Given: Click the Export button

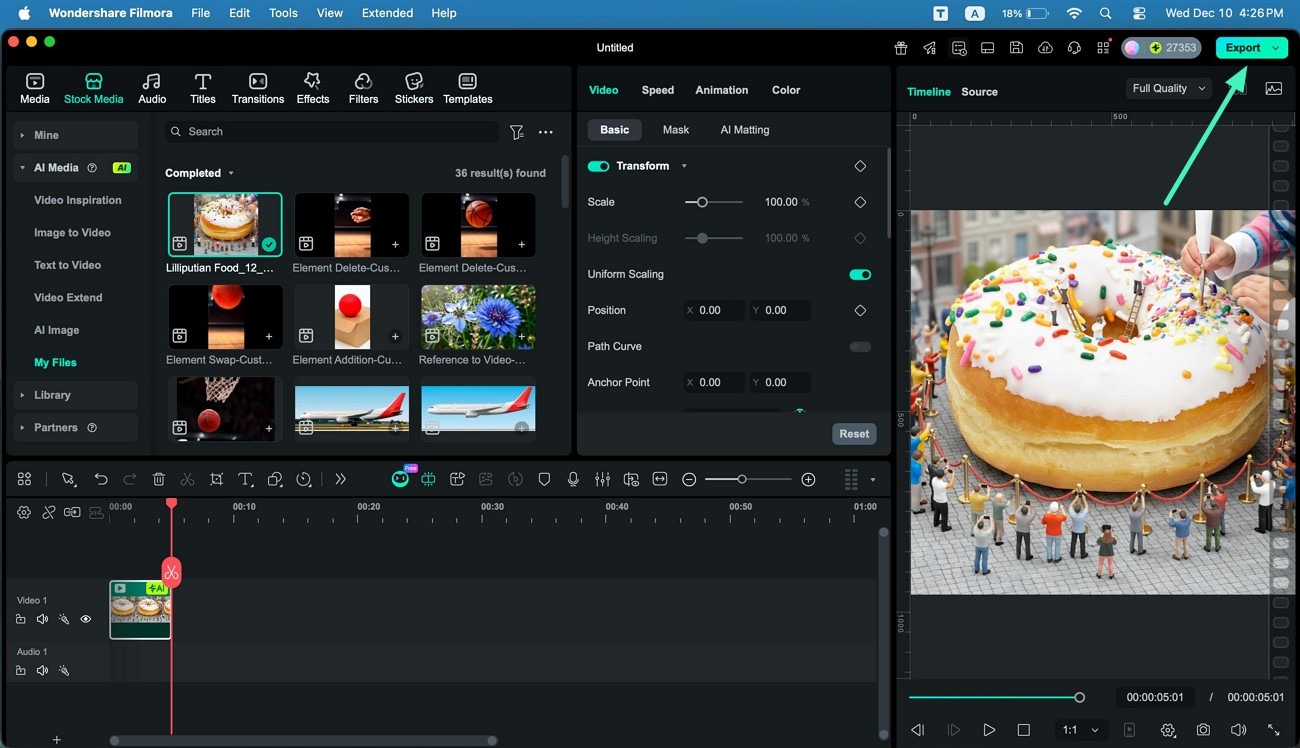Looking at the screenshot, I should [x=1245, y=47].
